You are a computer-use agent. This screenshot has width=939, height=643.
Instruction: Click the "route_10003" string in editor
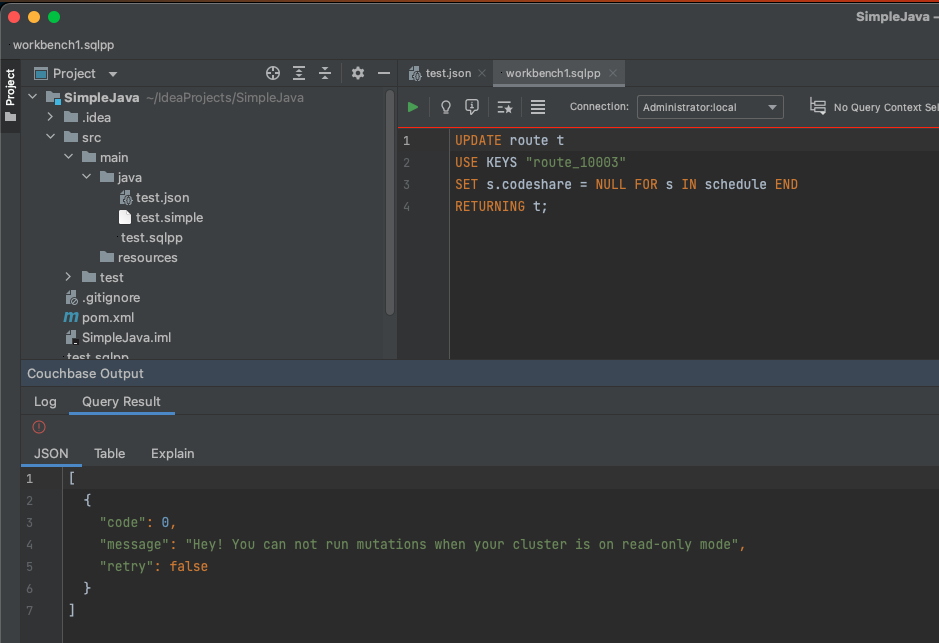coord(575,162)
